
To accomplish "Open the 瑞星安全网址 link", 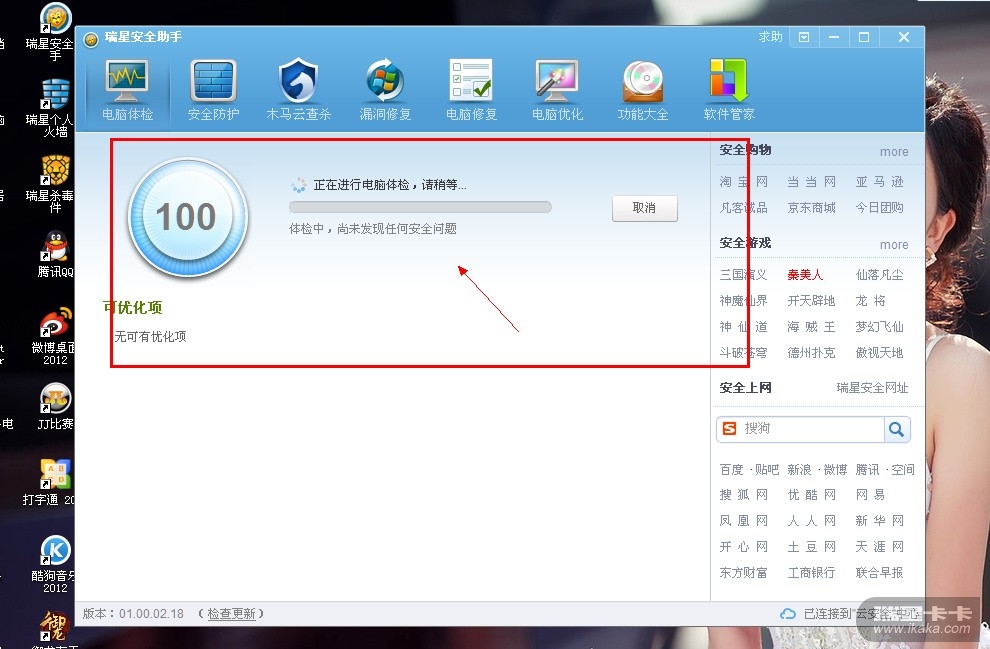I will pos(873,388).
